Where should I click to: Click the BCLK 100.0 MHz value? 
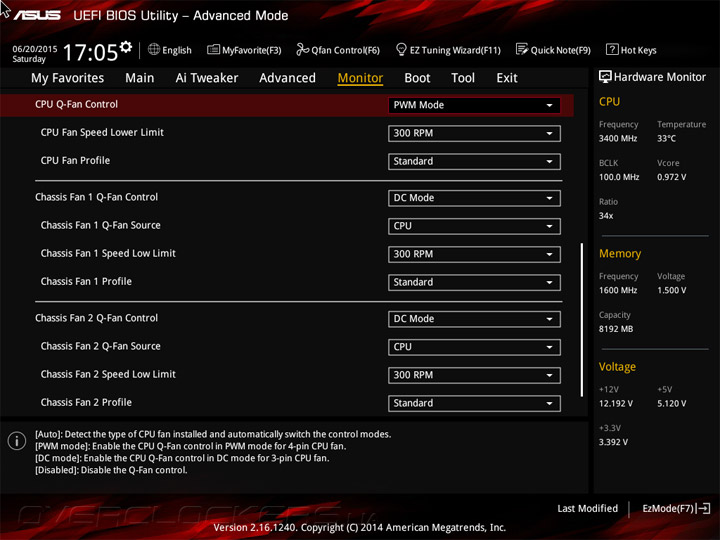tap(619, 177)
